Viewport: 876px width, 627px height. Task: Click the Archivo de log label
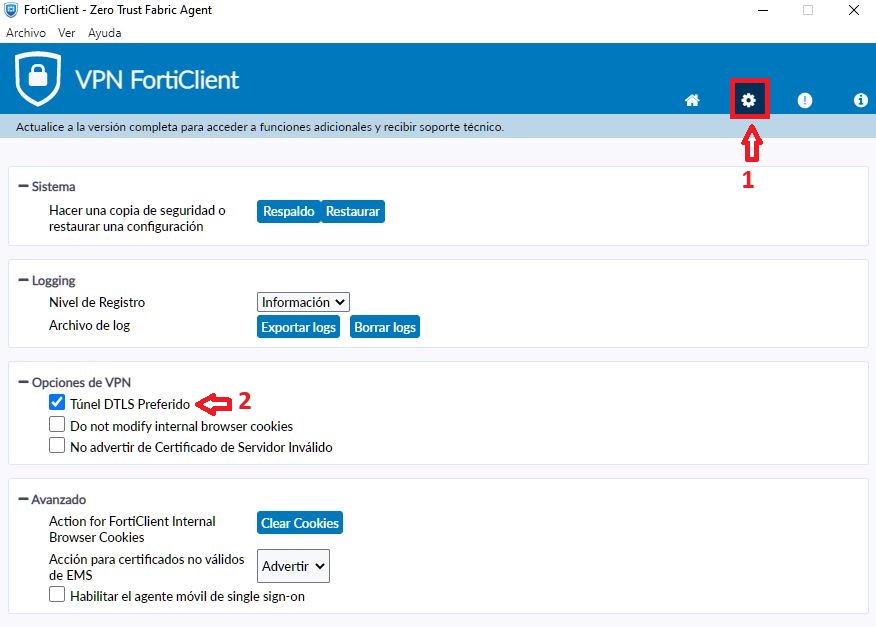[x=89, y=325]
